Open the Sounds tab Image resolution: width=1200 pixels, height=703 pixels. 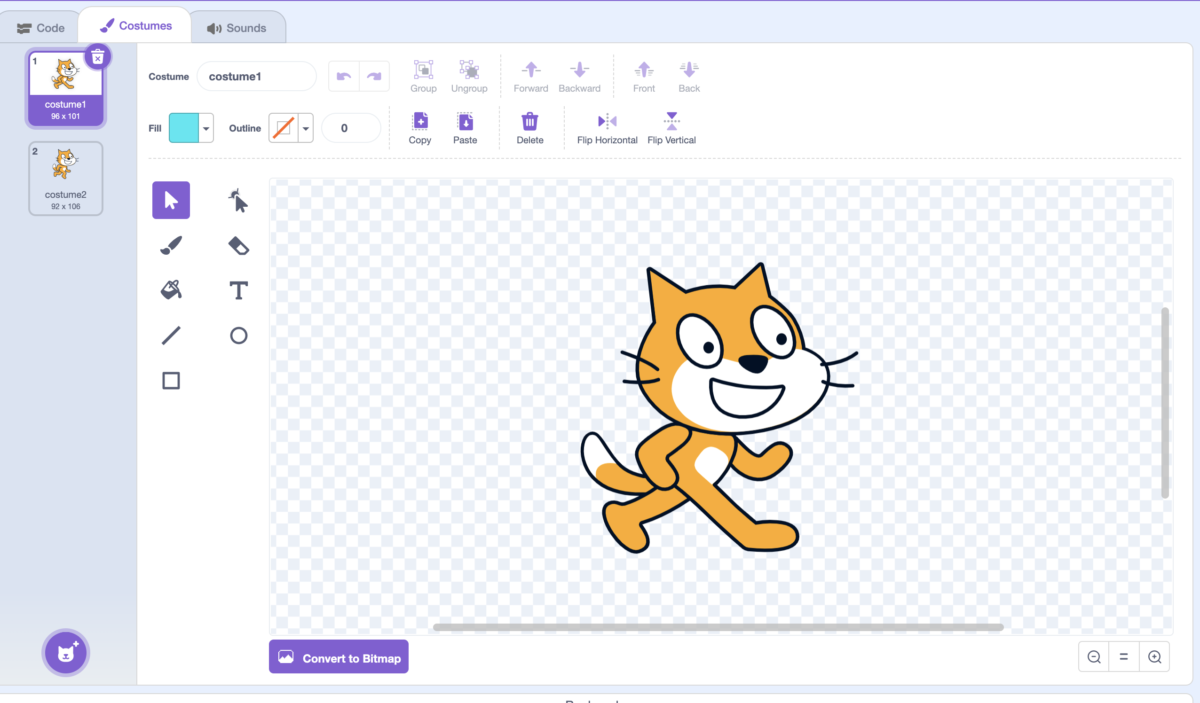(x=237, y=26)
